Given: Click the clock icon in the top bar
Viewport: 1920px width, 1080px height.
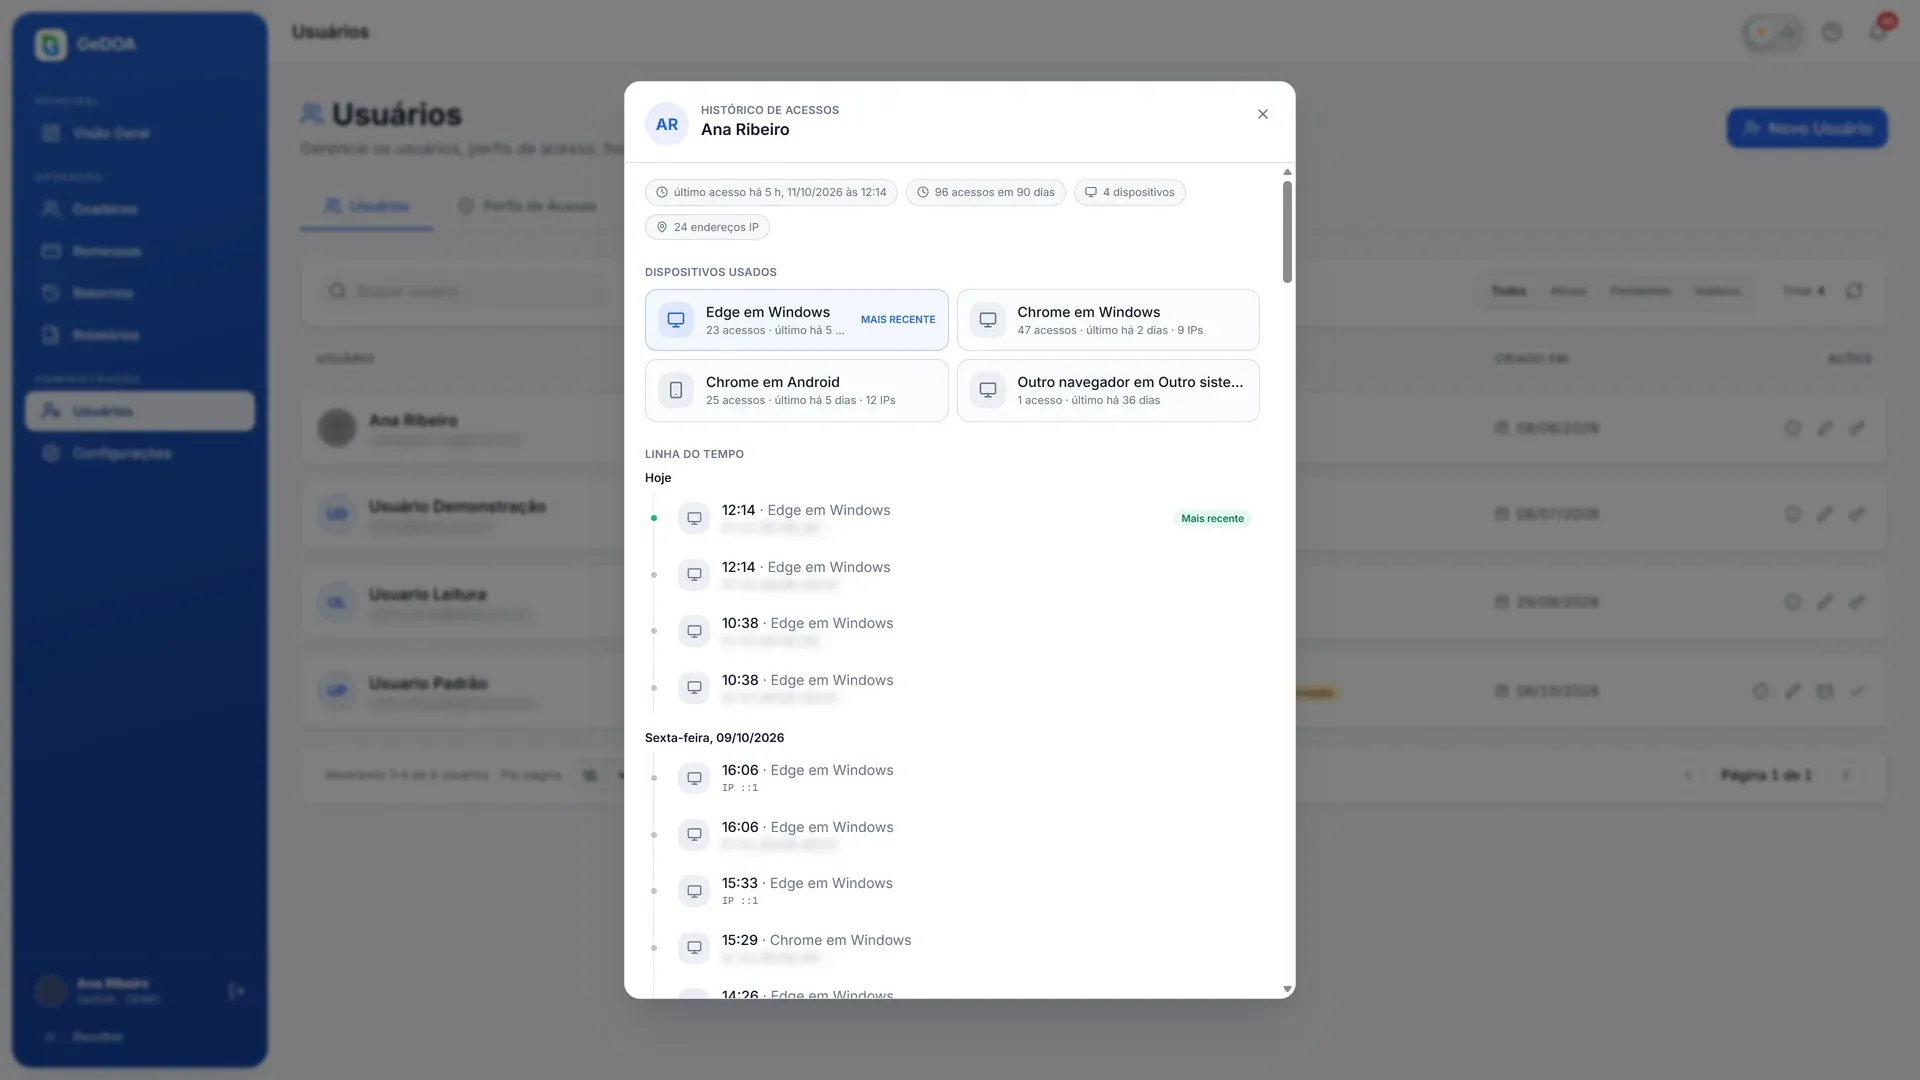Looking at the screenshot, I should tap(1832, 32).
